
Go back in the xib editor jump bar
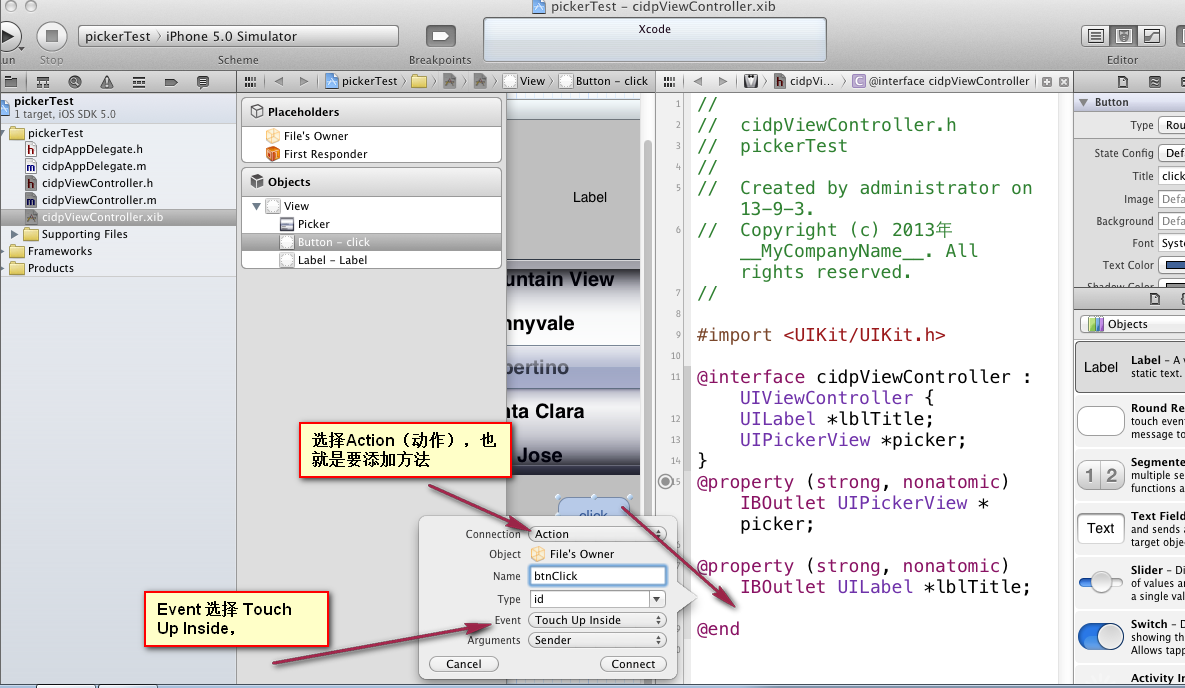(x=279, y=82)
